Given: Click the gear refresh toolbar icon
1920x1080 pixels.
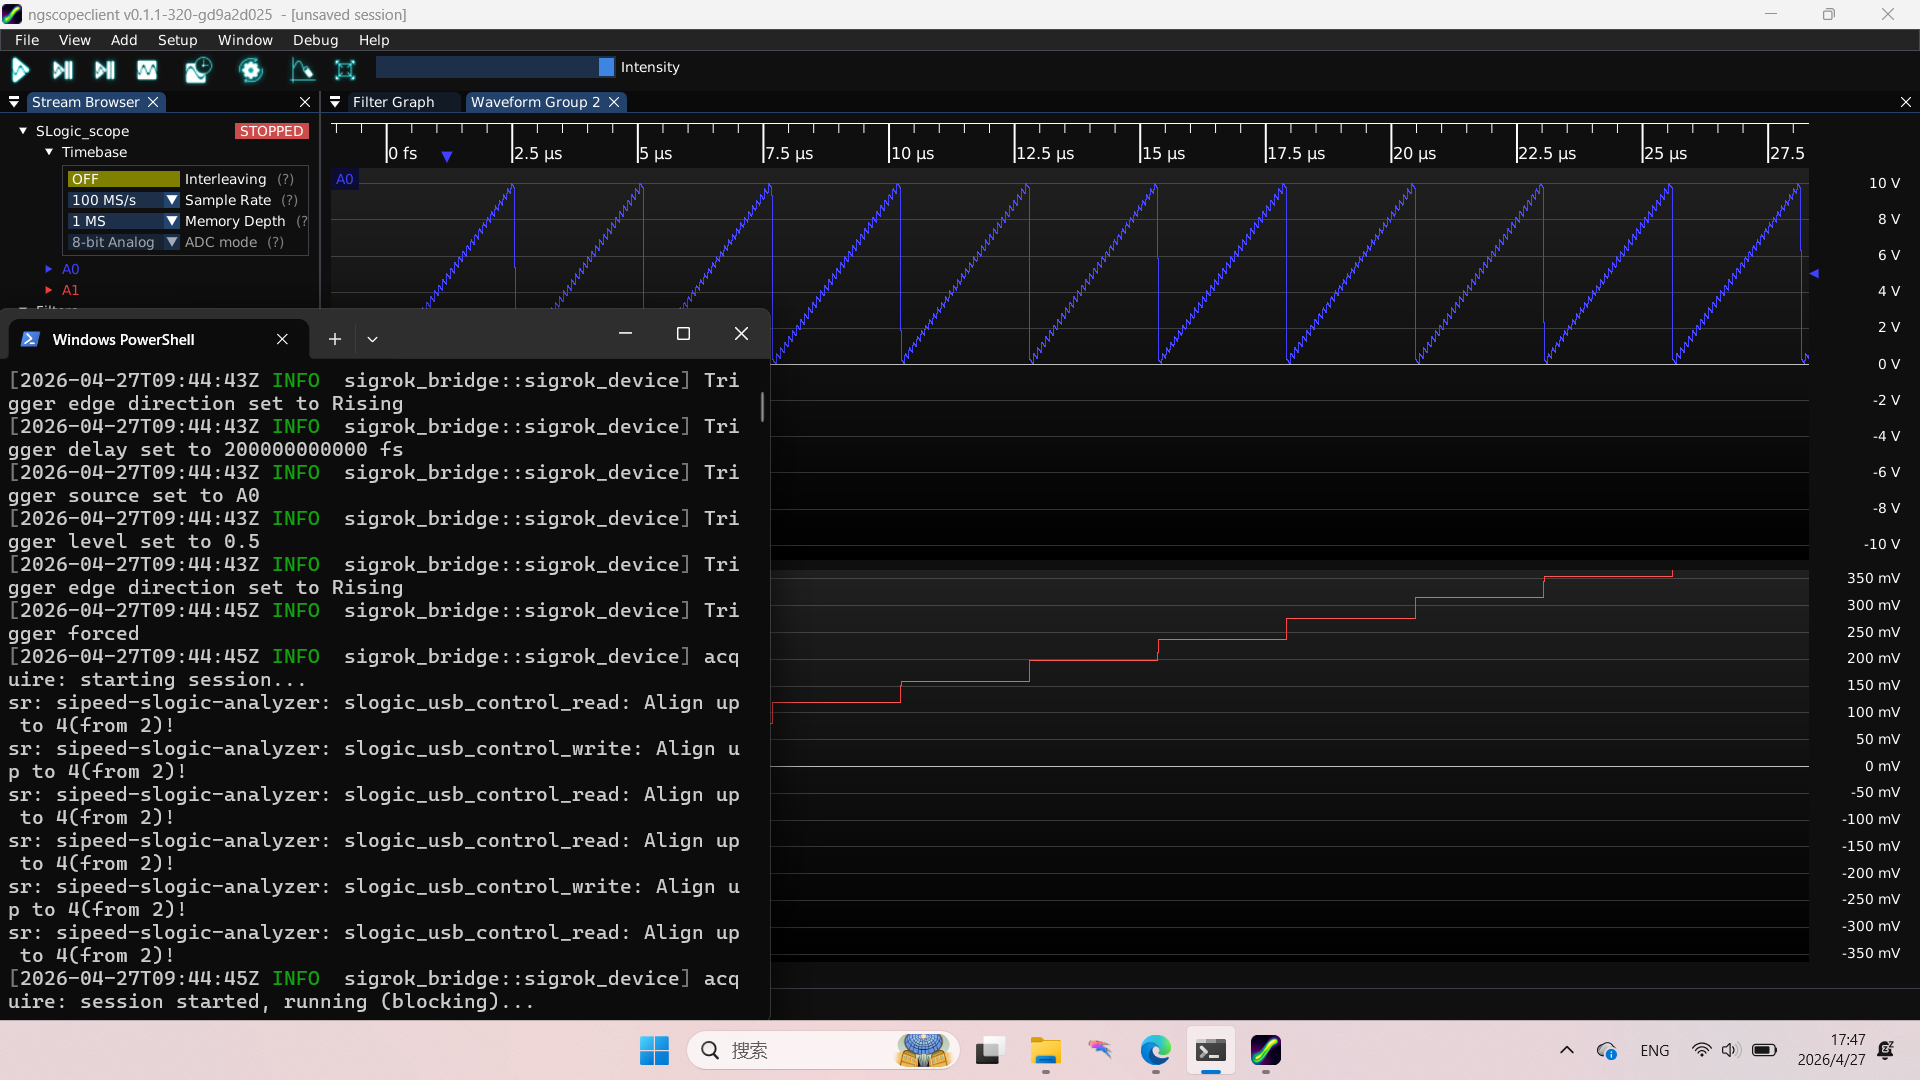Looking at the screenshot, I should click(x=251, y=69).
